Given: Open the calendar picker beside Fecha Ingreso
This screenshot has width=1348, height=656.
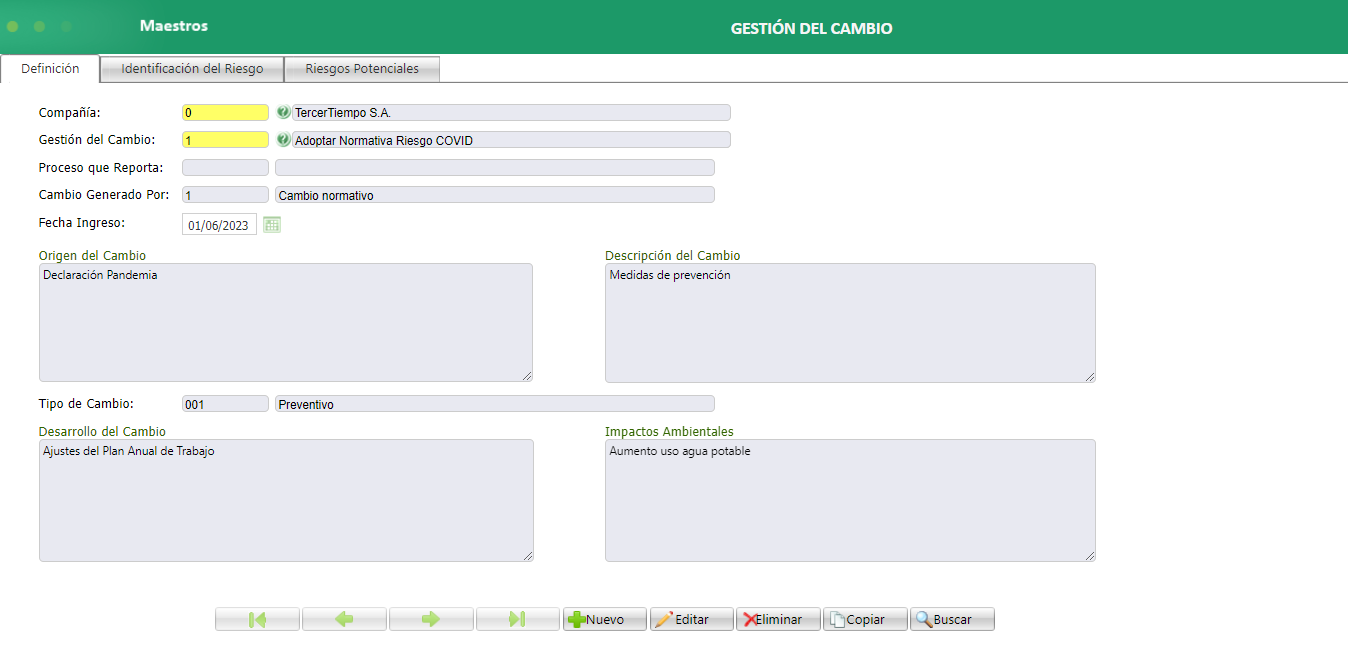Looking at the screenshot, I should (x=272, y=225).
